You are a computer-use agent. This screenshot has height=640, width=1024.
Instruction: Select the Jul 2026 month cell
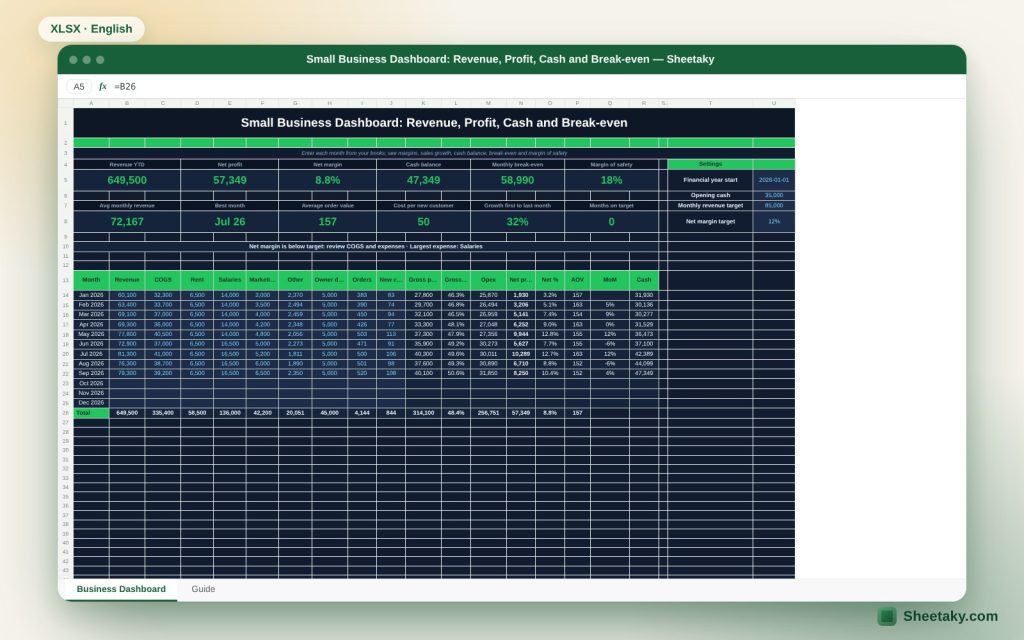pyautogui.click(x=91, y=354)
